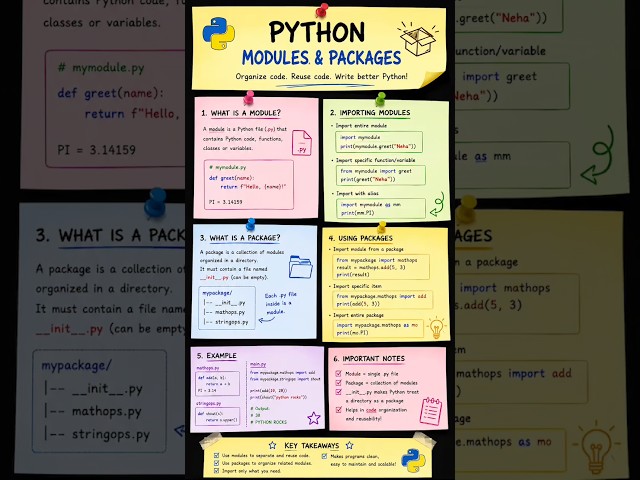Toggle the 'Import only what you need' checkbox

coord(217,471)
